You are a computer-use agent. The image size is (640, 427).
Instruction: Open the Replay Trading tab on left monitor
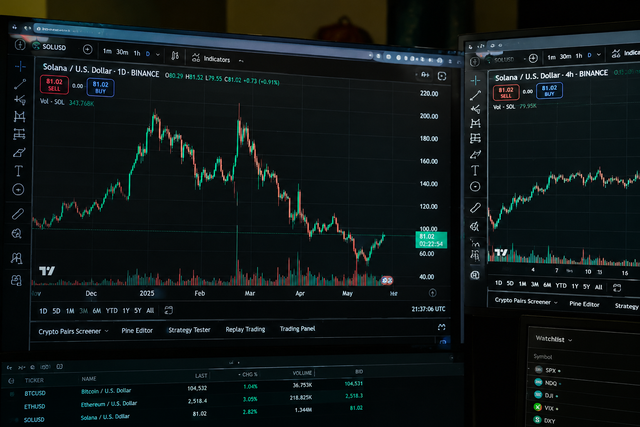pos(245,329)
